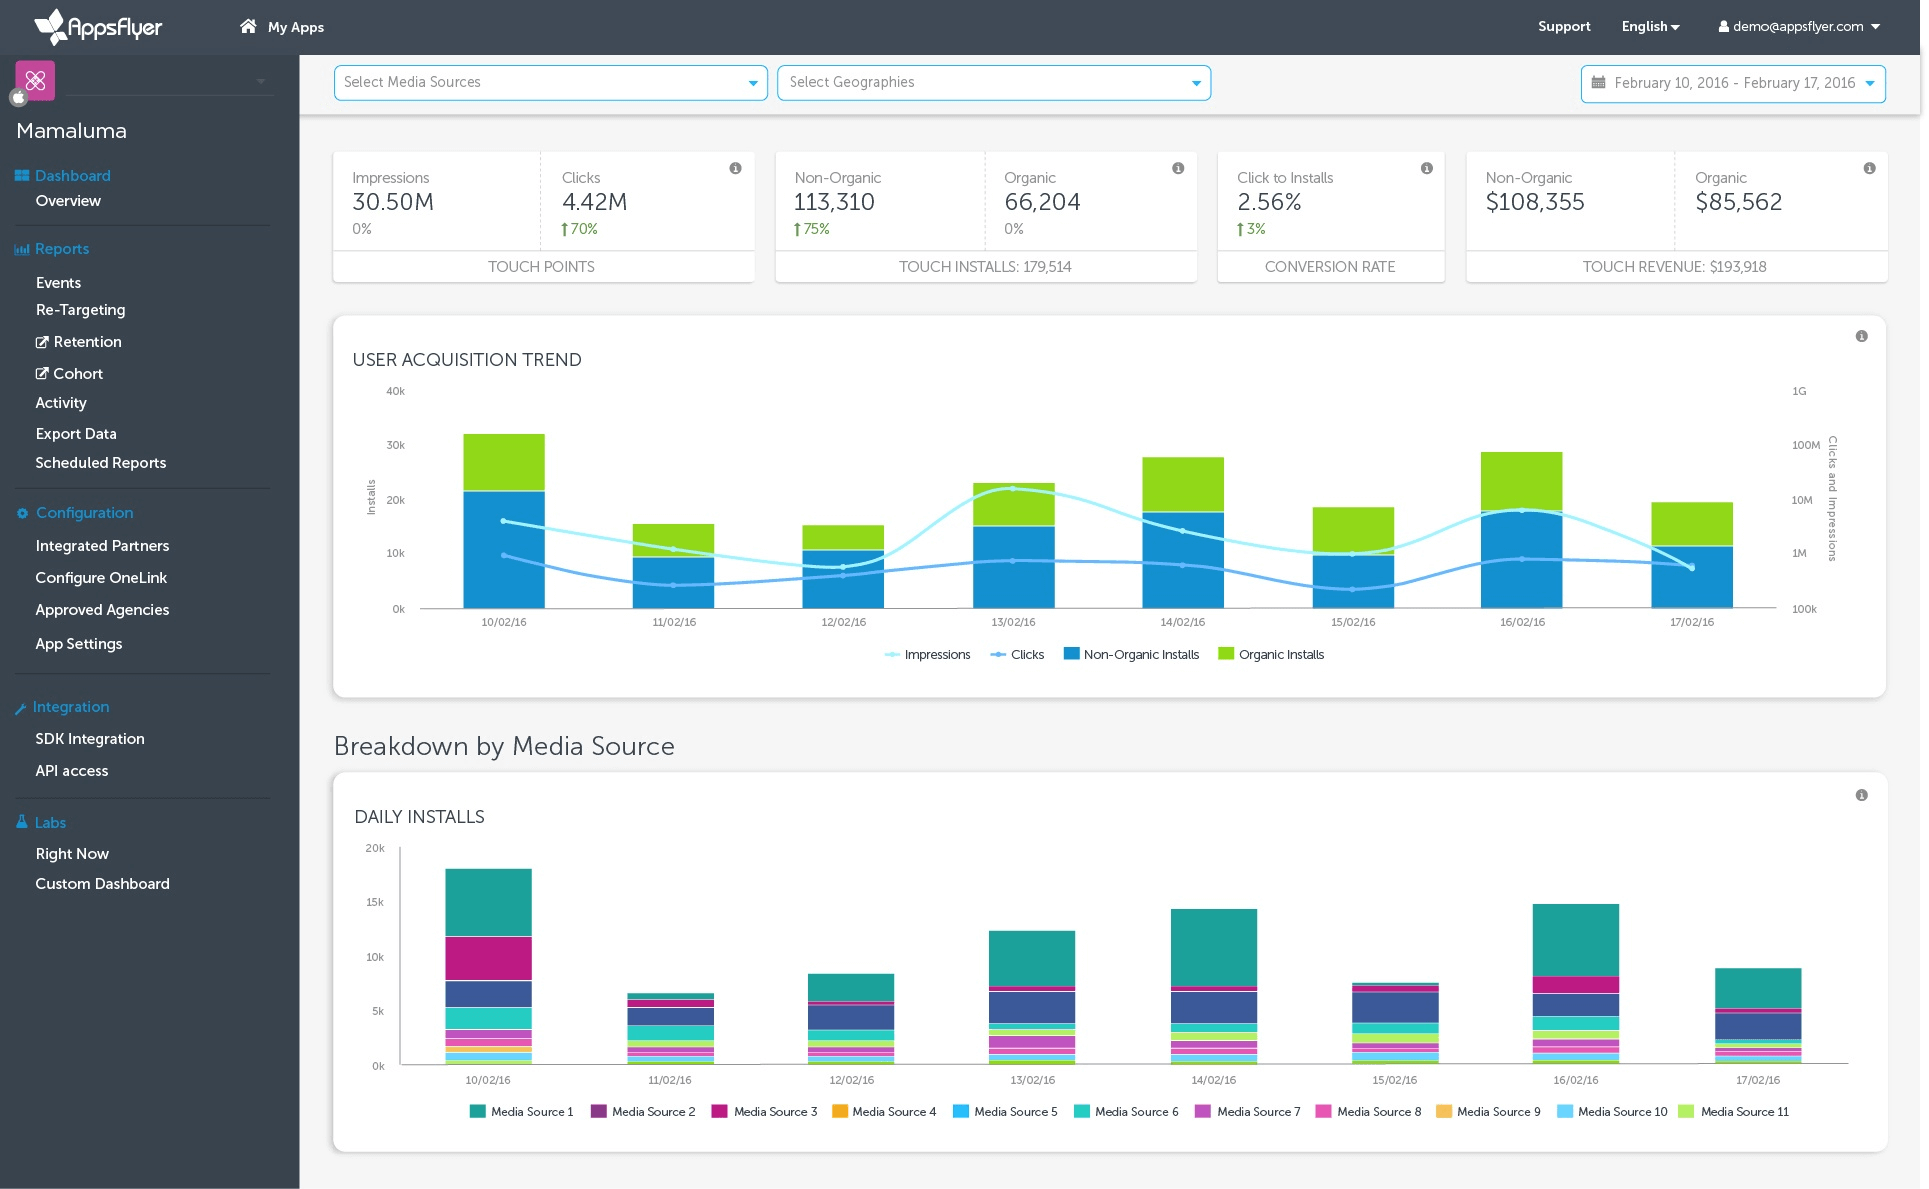The width and height of the screenshot is (1929, 1189).
Task: Click the info icon on User Acquisition Trend chart
Action: 1861,336
